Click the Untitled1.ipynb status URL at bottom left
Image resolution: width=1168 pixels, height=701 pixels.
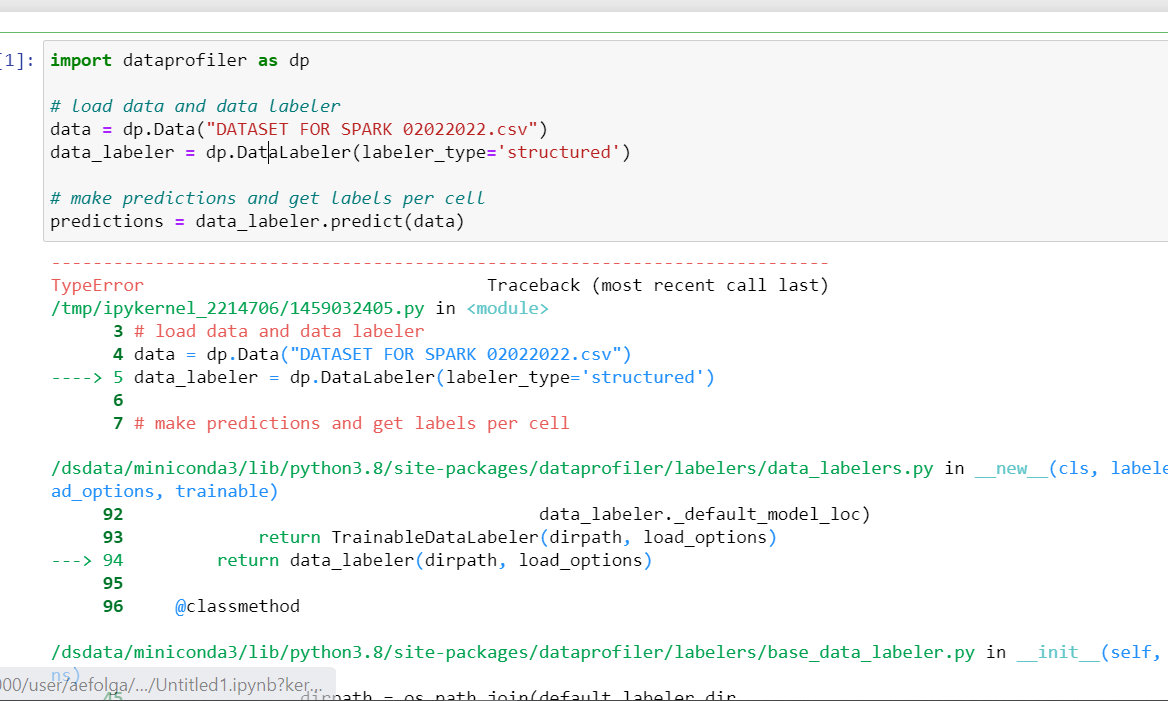pos(161,685)
